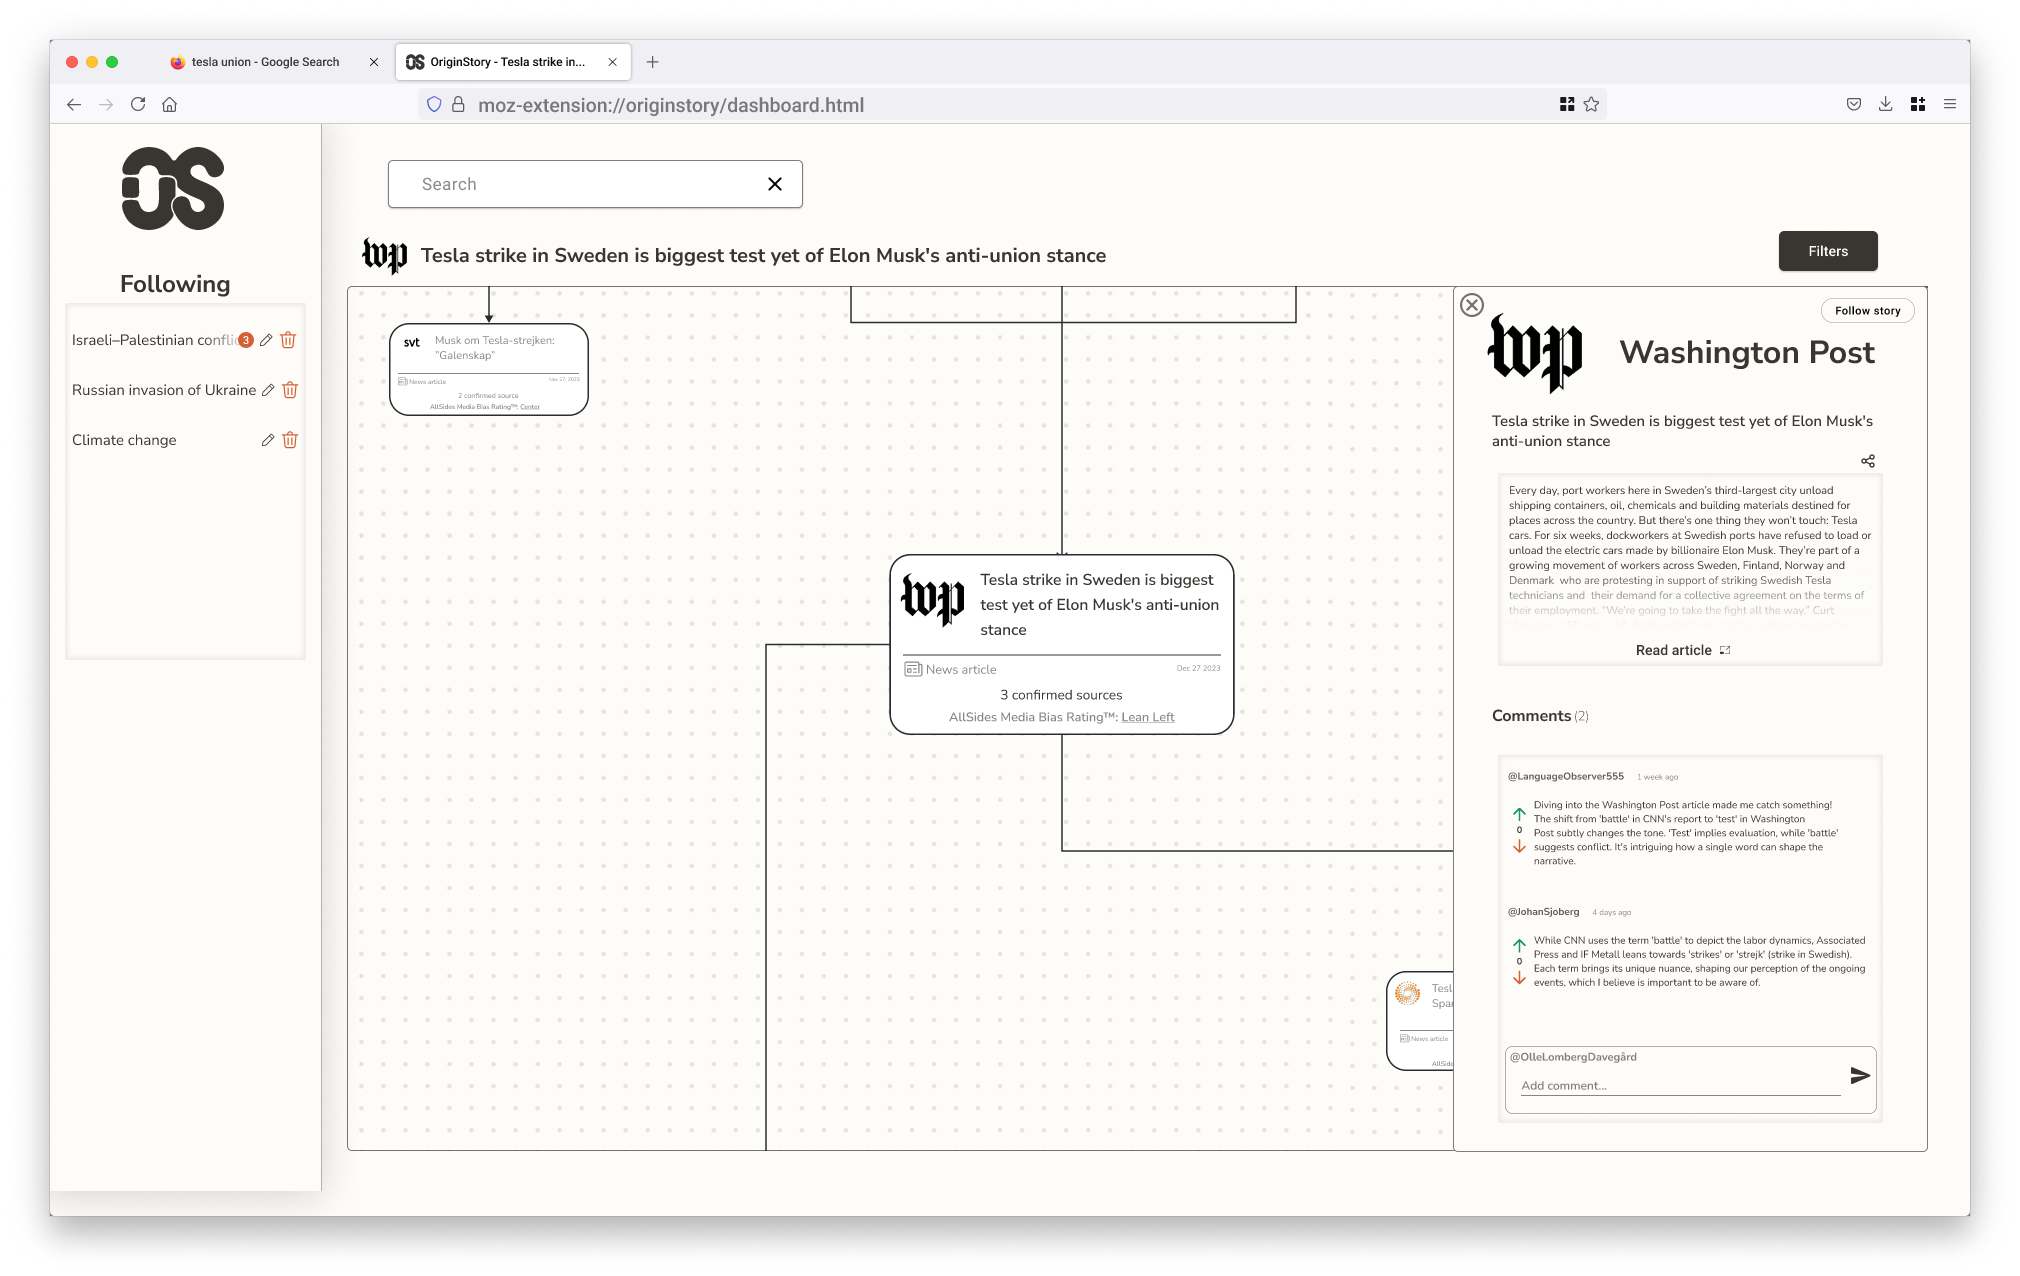Viewport: 2020px width, 1276px height.
Task: Click the shield tracking protection indicator in address bar
Action: click(433, 104)
